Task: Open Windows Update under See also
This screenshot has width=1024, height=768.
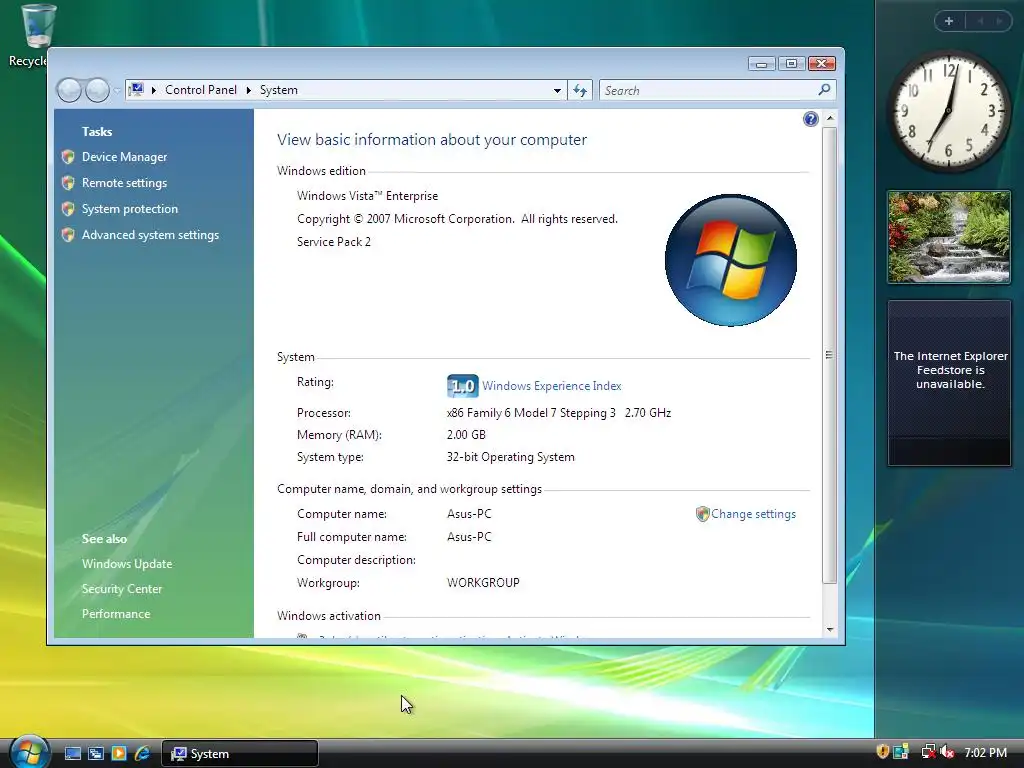Action: [127, 564]
